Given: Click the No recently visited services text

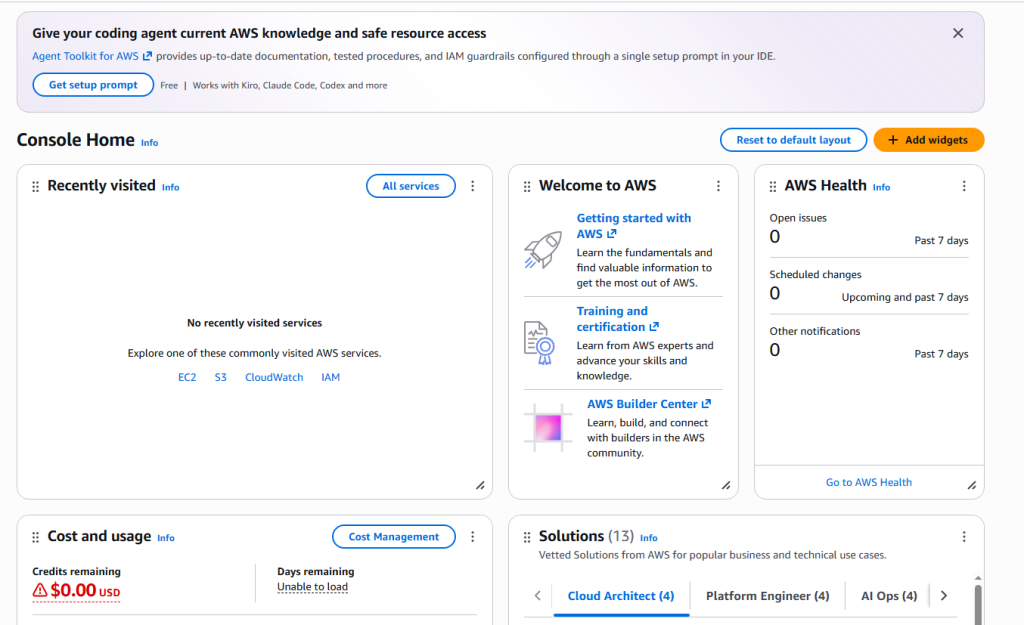Looking at the screenshot, I should 255,323.
